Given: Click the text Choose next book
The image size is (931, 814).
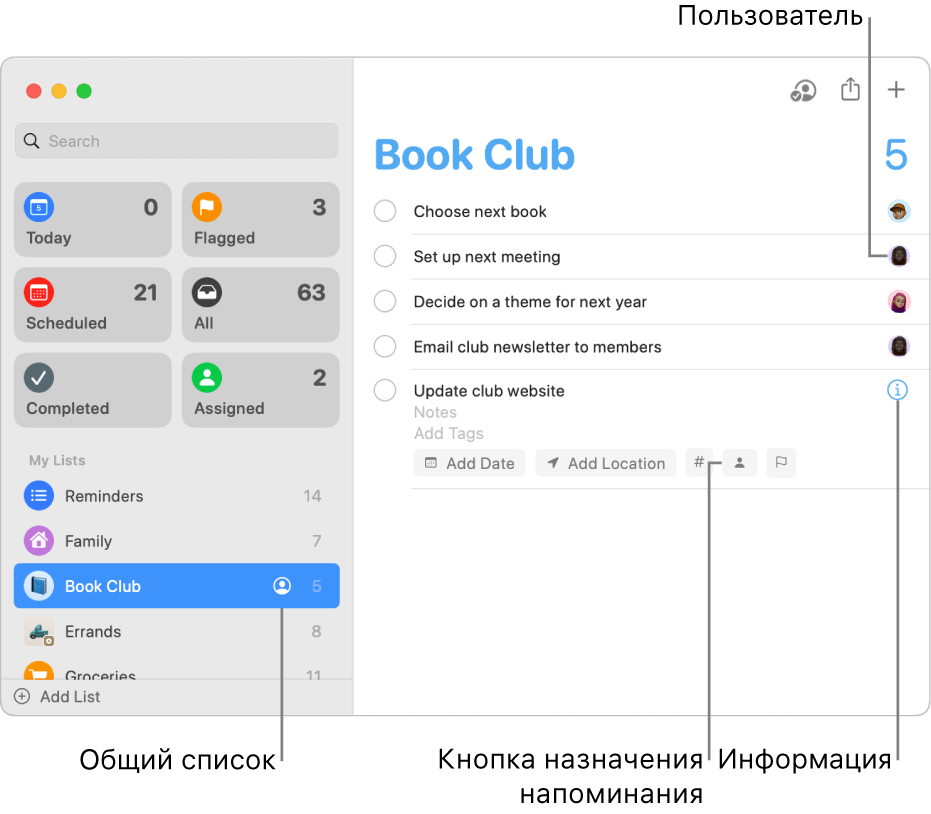Looking at the screenshot, I should pos(480,211).
